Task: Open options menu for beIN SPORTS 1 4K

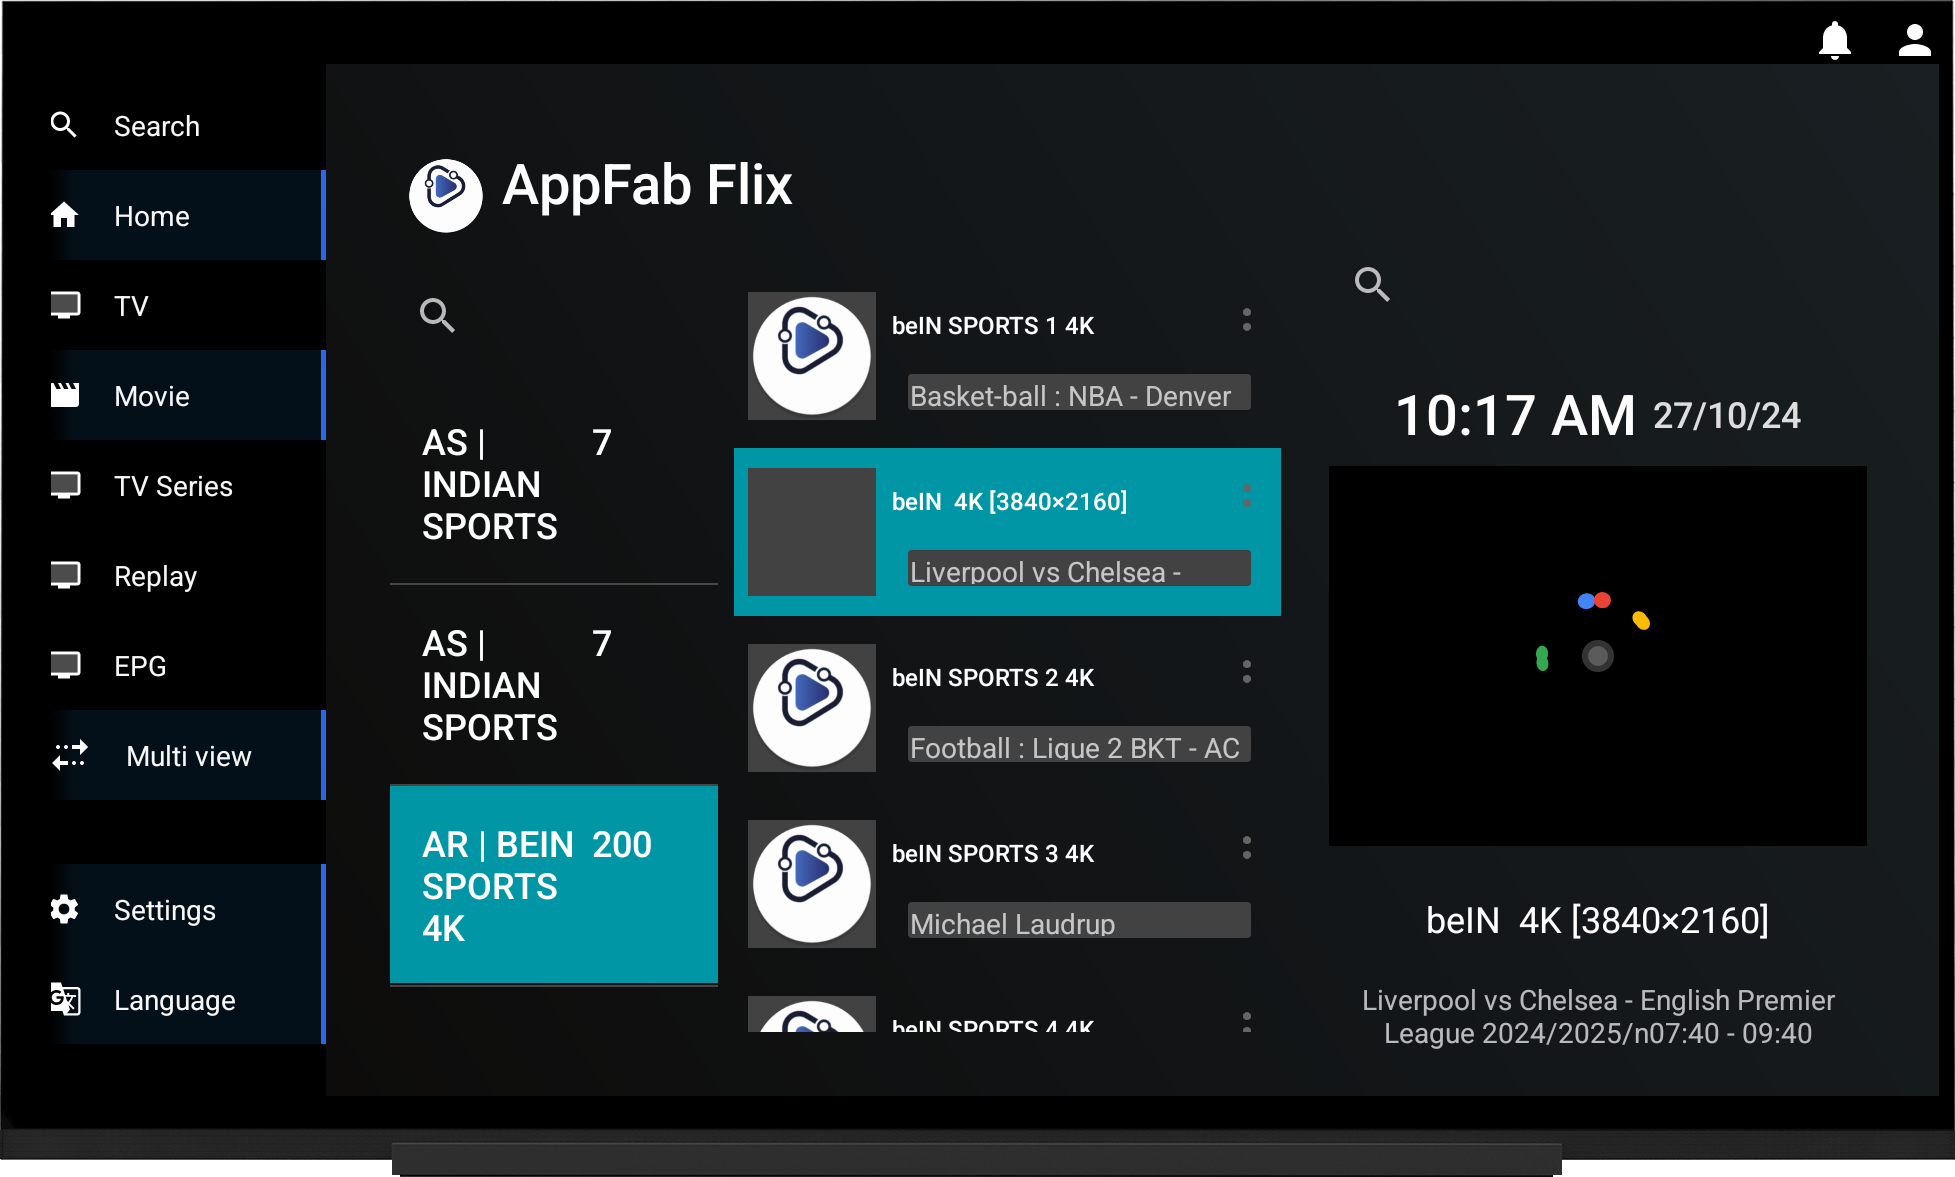Action: point(1246,320)
